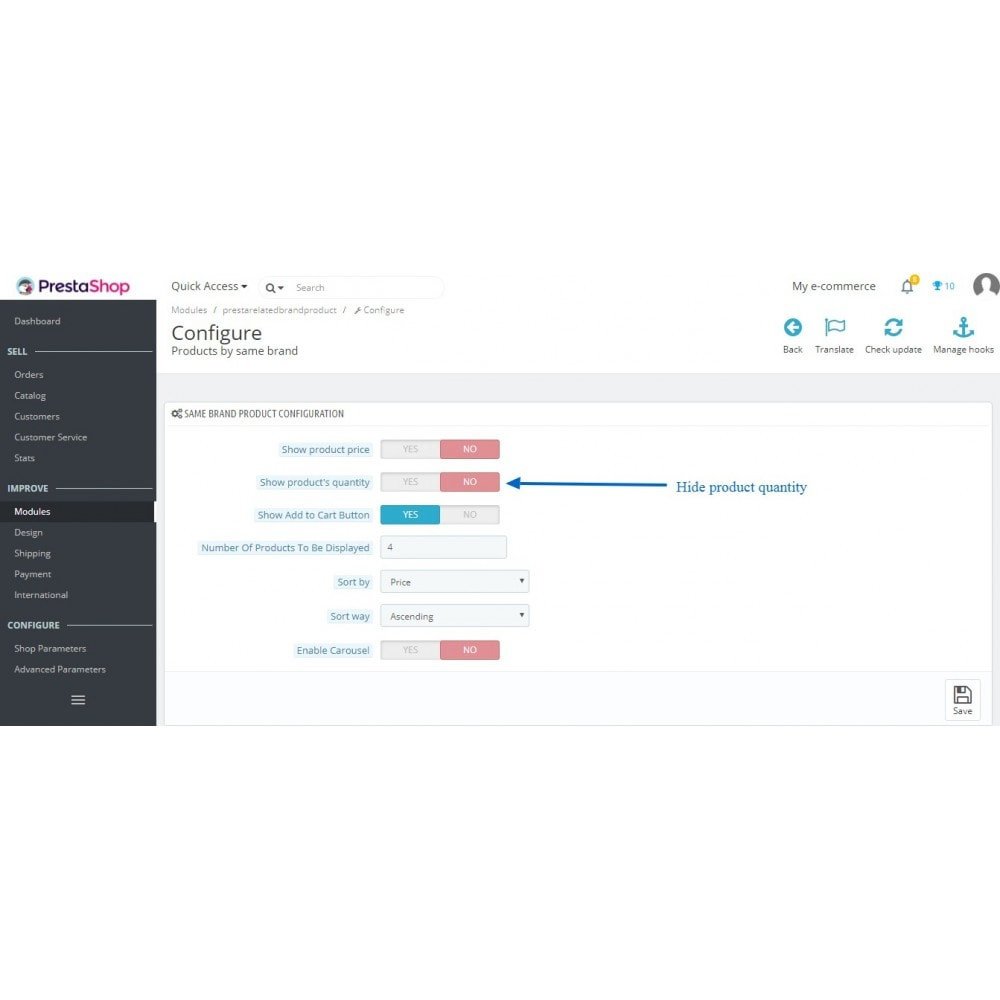Click Sort way label

pos(349,616)
